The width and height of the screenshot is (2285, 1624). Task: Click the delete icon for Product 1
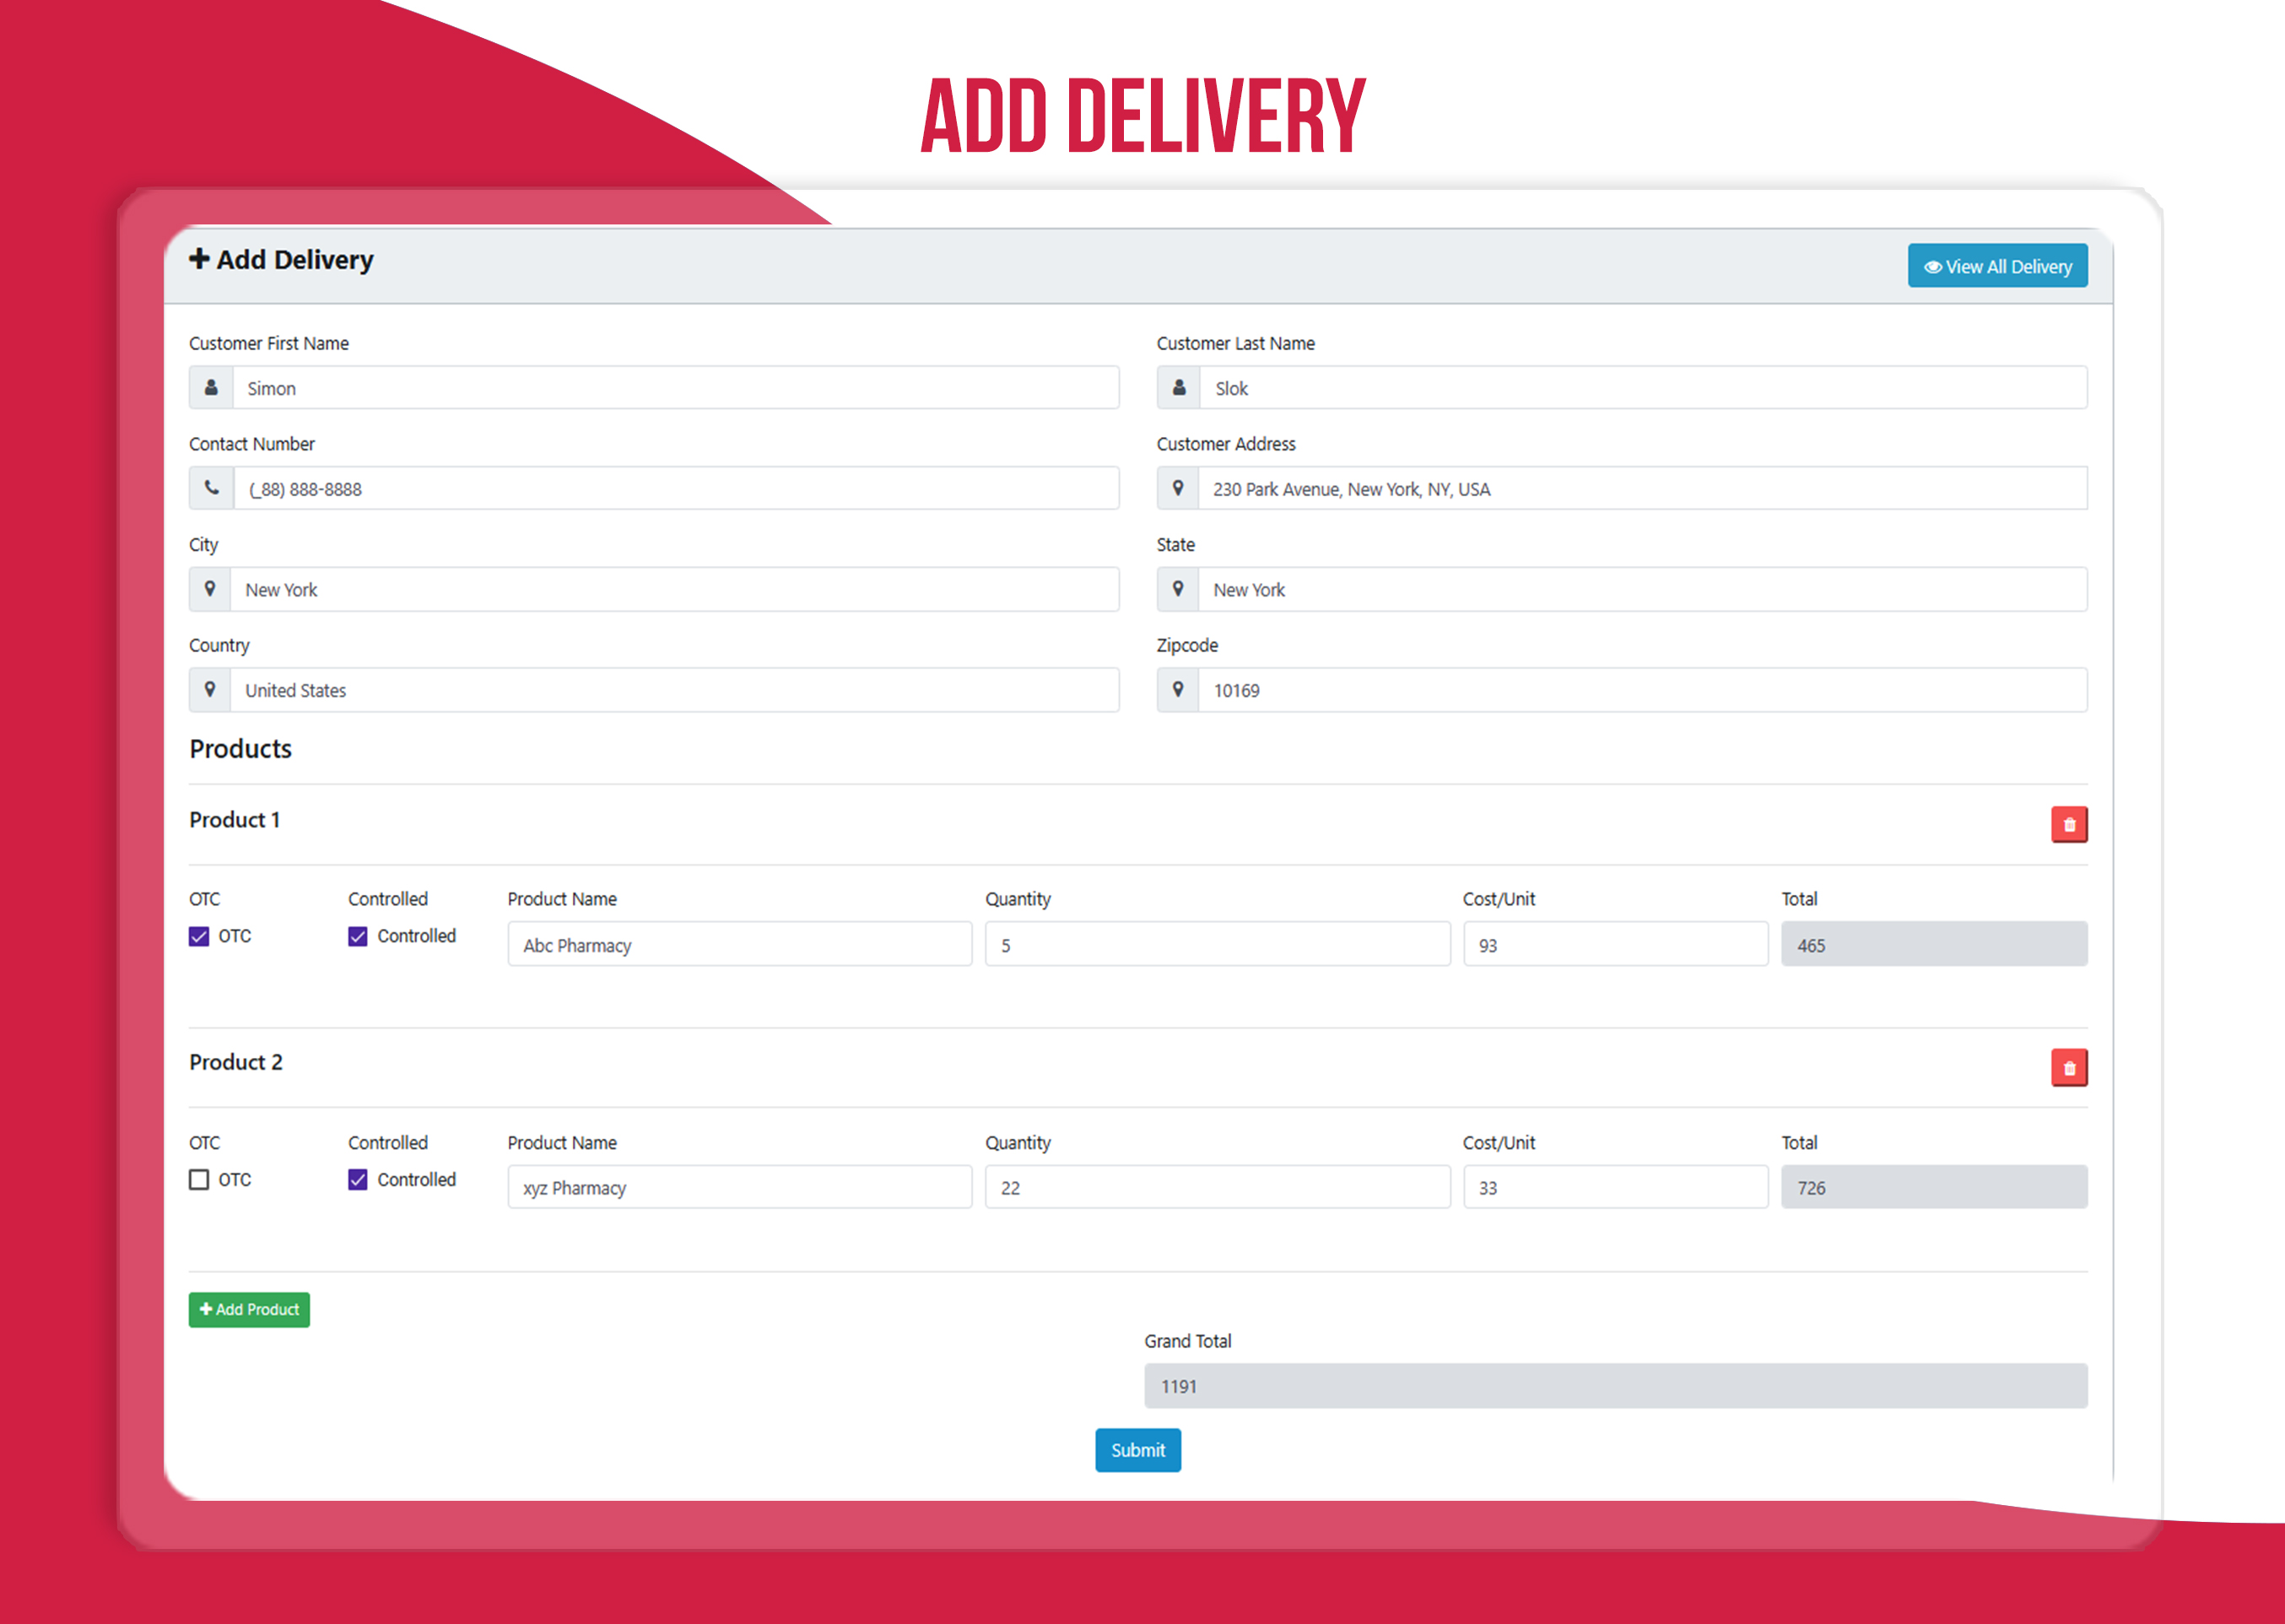click(x=2068, y=825)
